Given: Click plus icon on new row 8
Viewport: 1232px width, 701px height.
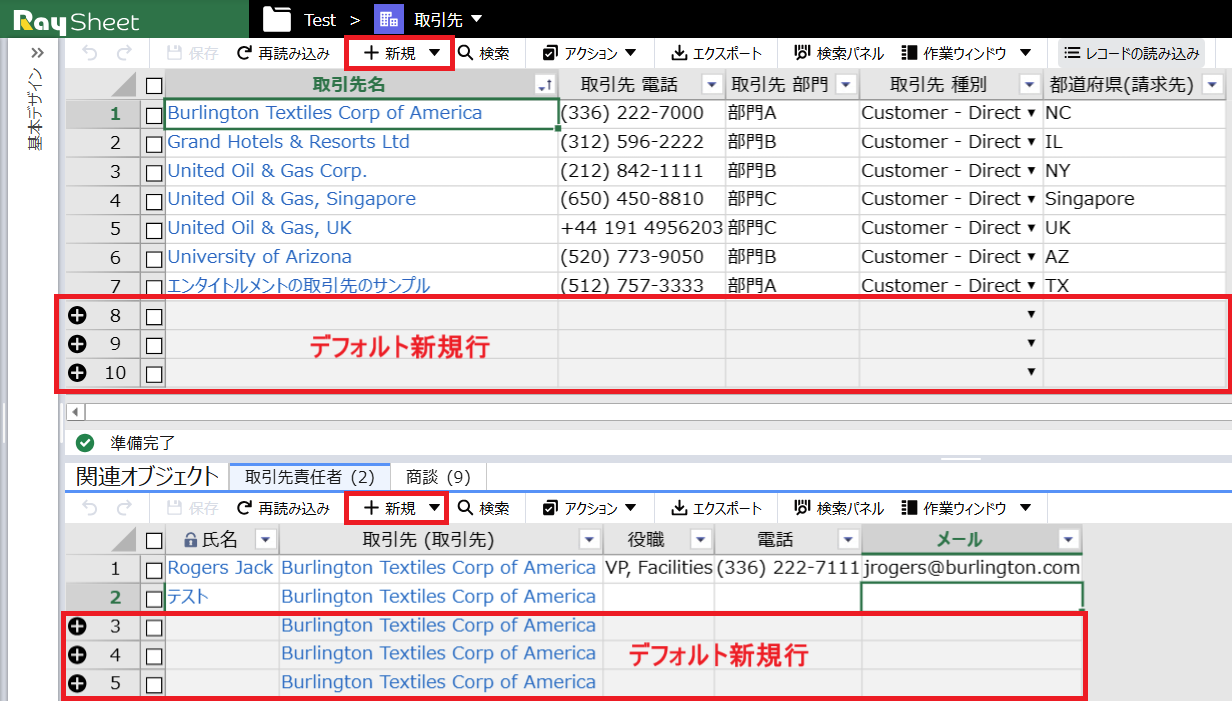Looking at the screenshot, I should 77,316.
